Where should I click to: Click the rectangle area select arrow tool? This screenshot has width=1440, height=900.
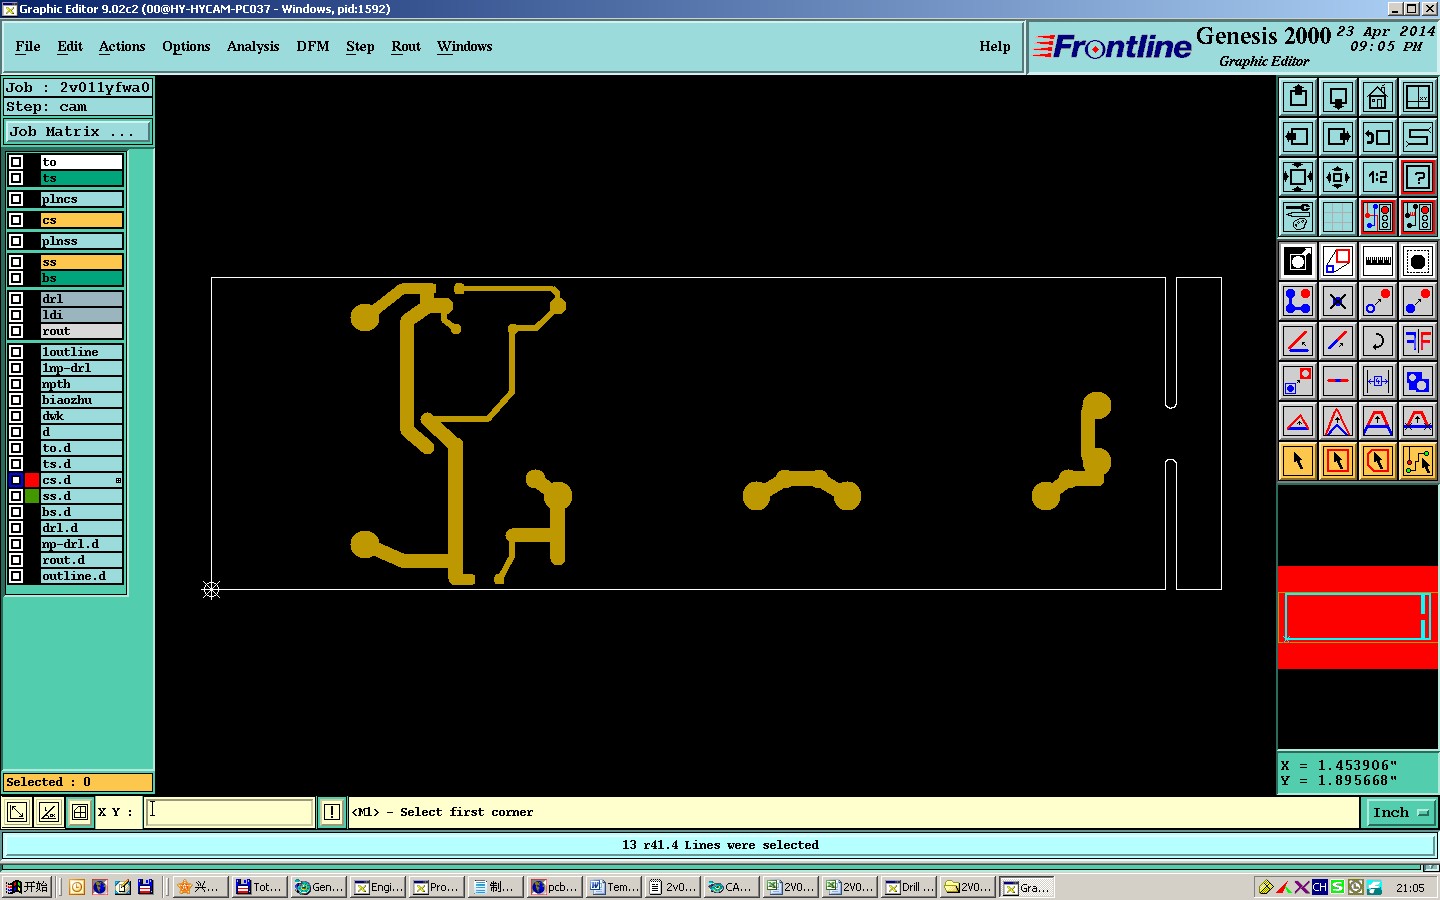tap(1337, 461)
